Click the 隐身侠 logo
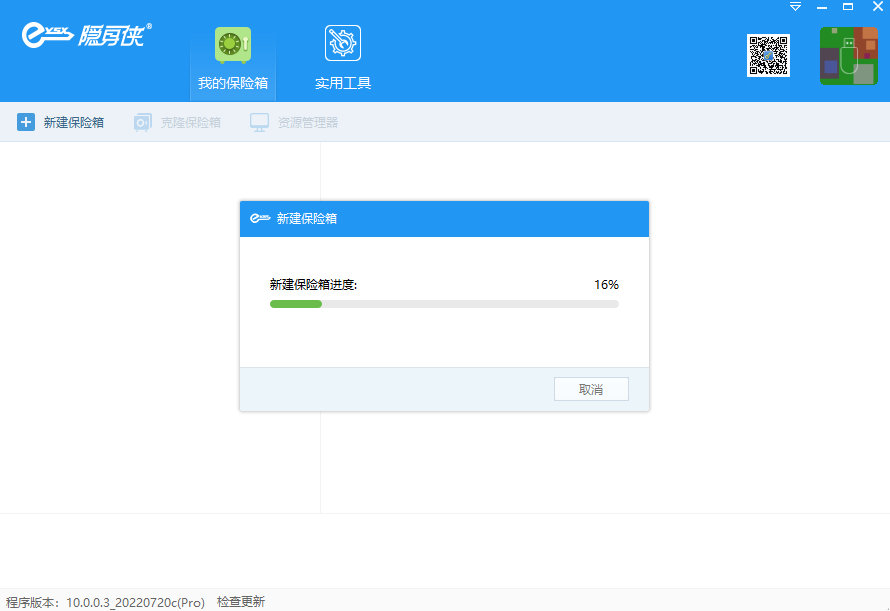 click(86, 35)
